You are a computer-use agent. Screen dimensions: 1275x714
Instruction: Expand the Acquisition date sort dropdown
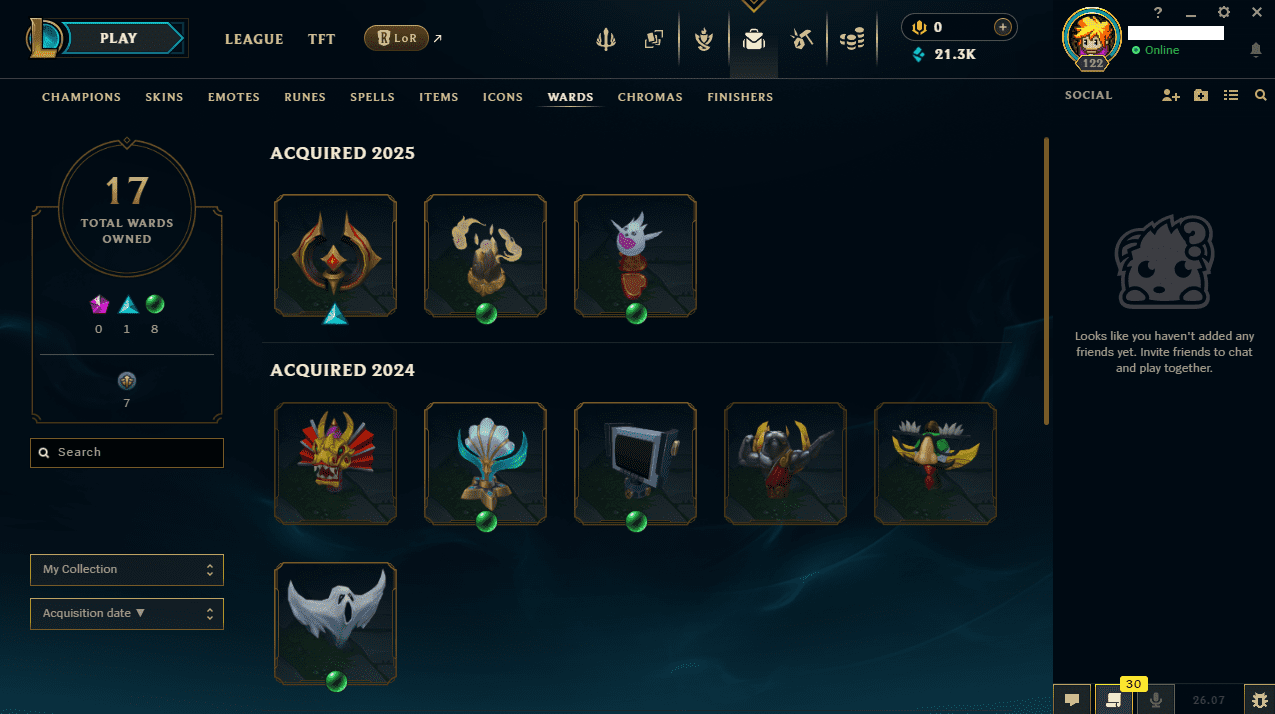click(x=127, y=613)
